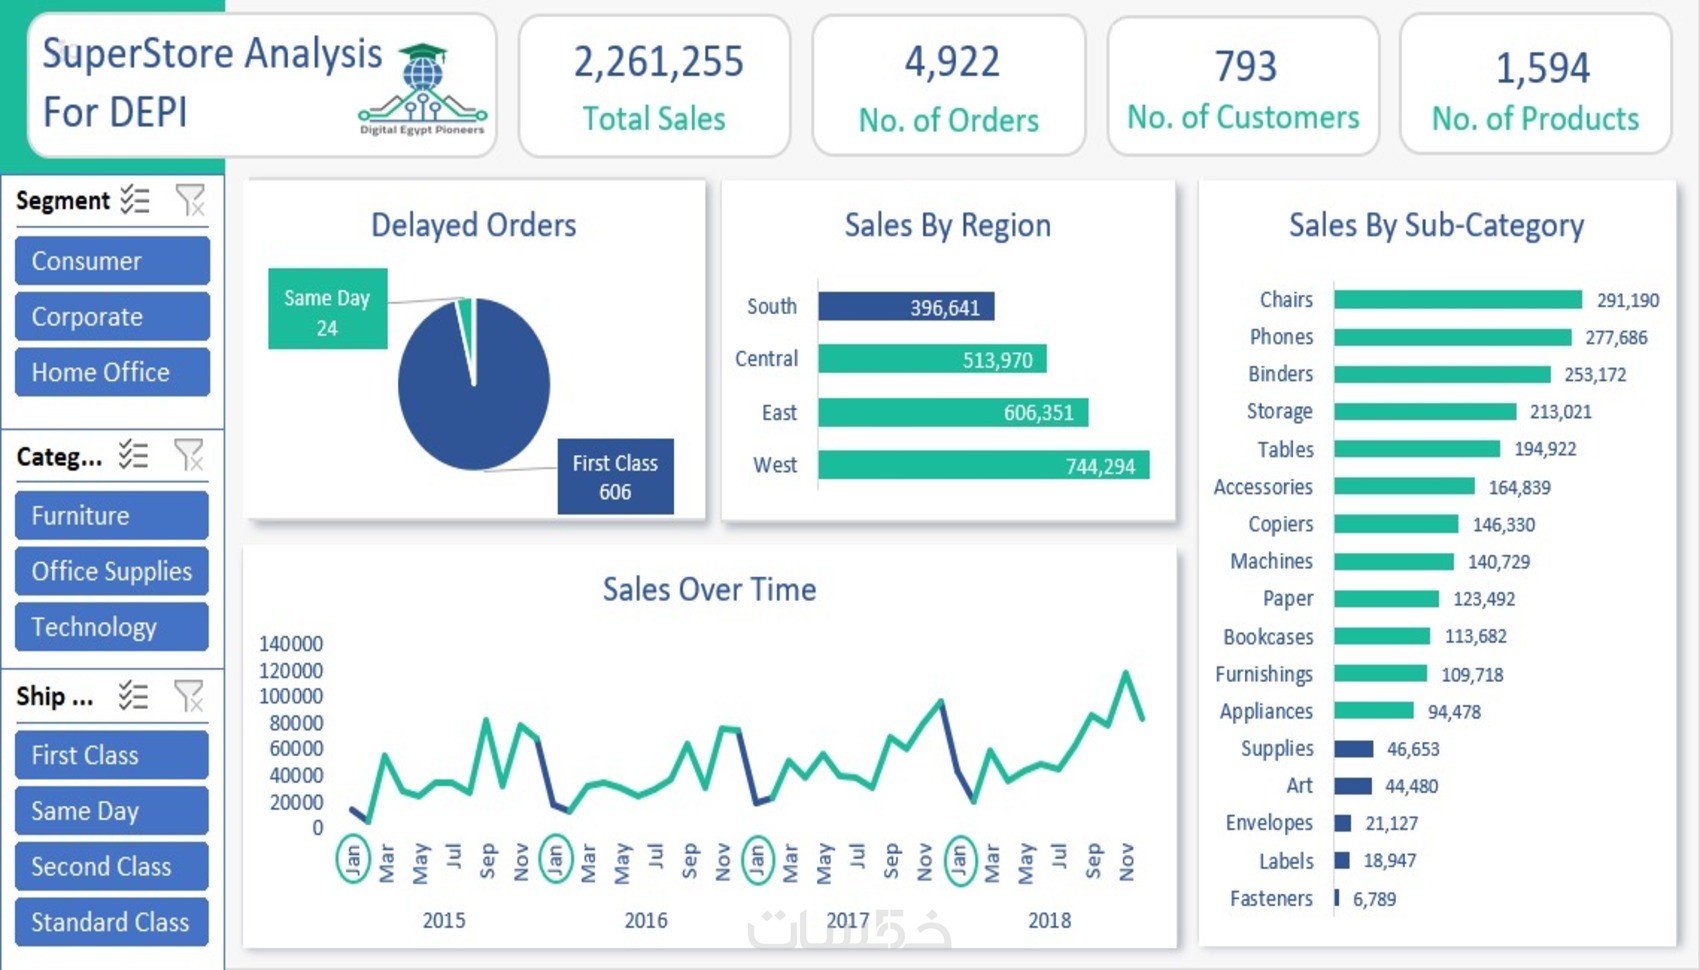Toggle multi-select in the Ship Mode slicer
Screen dimensions: 1700x970
(133, 695)
